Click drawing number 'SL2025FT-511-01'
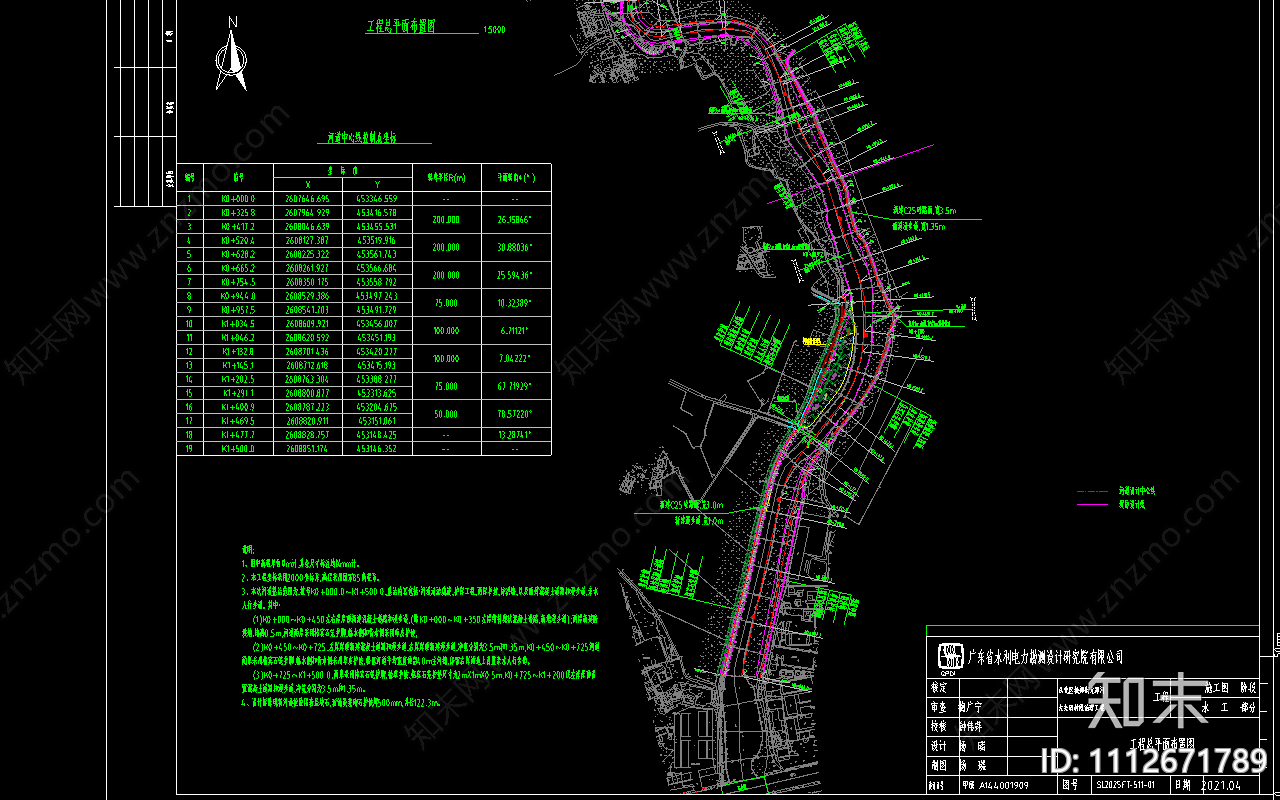 click(1127, 785)
